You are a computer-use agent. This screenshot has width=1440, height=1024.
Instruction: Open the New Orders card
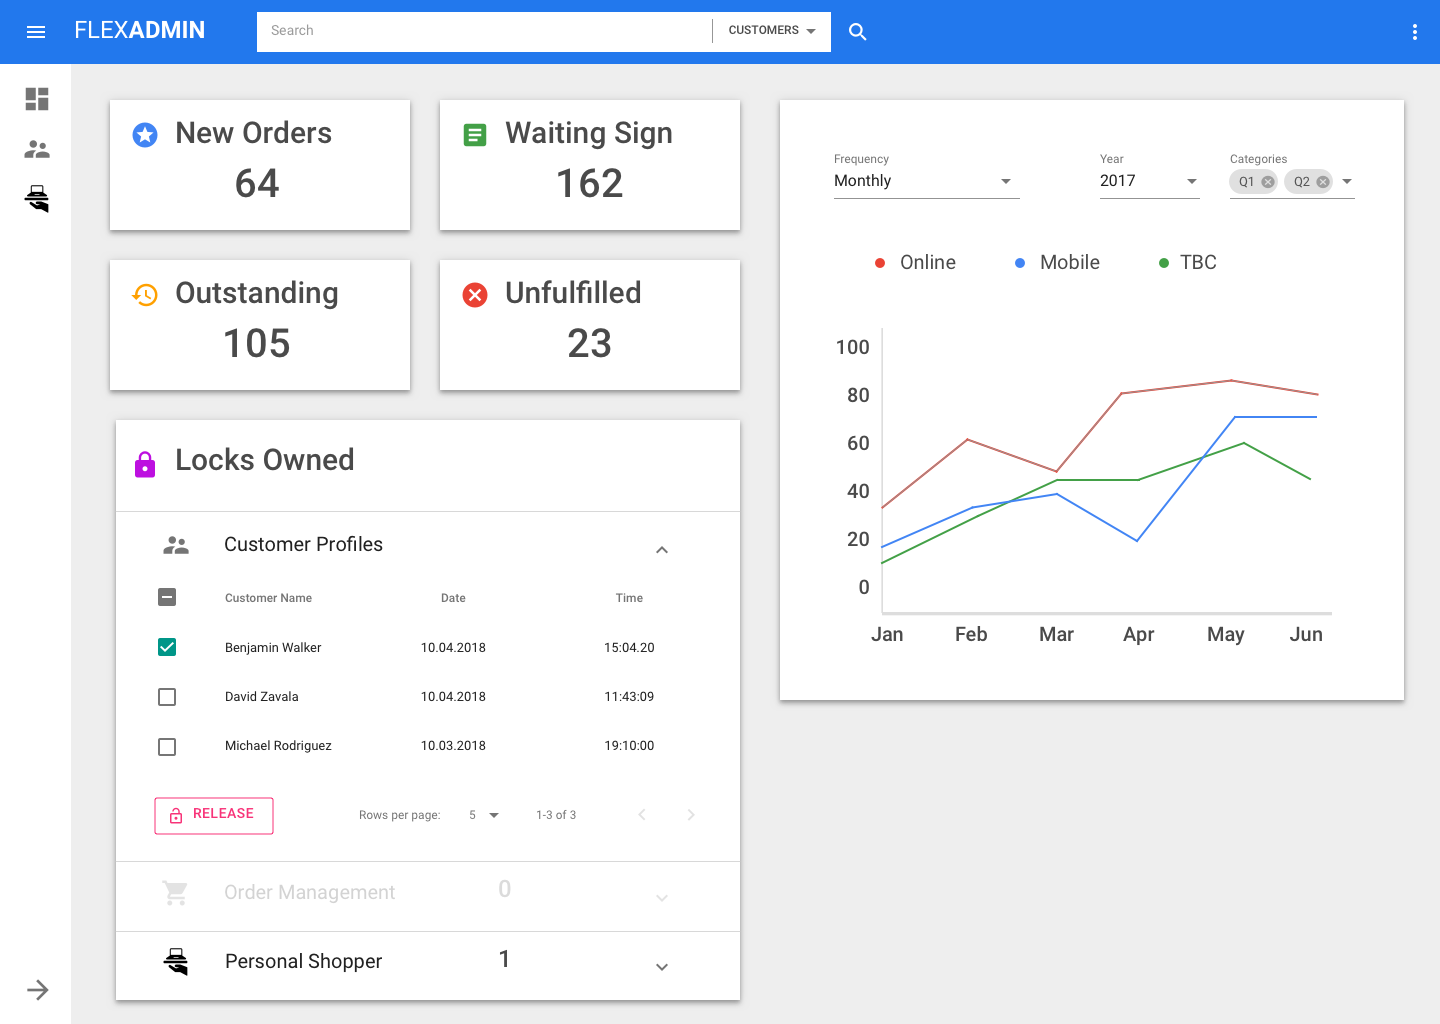click(260, 165)
